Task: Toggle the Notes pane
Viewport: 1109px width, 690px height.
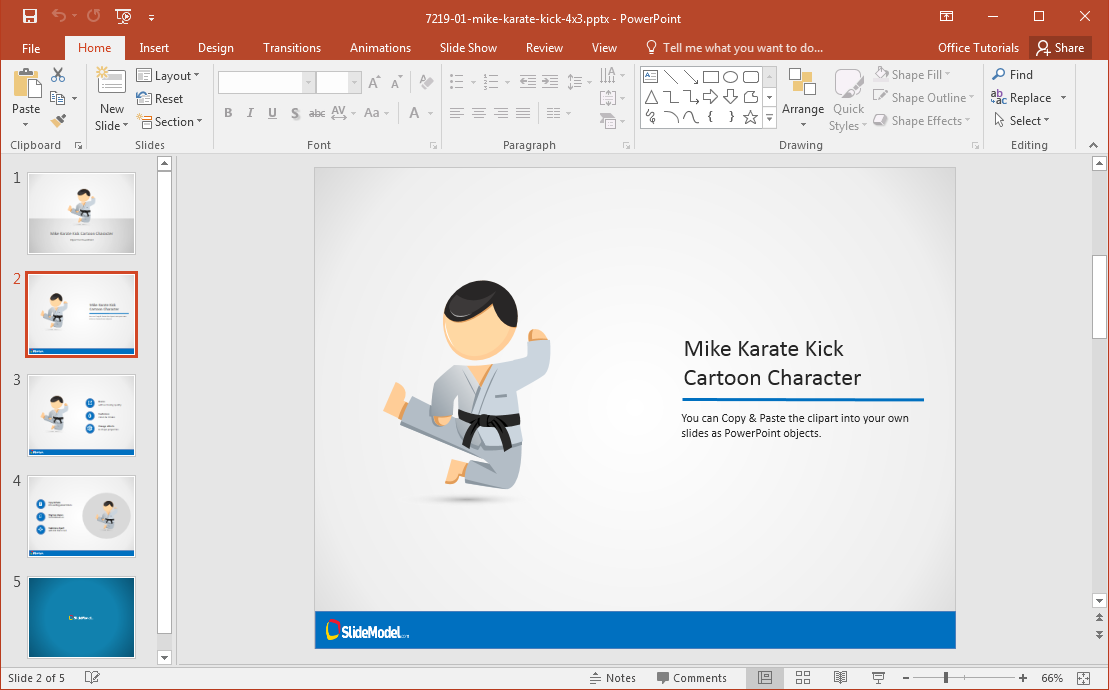Action: click(x=612, y=678)
